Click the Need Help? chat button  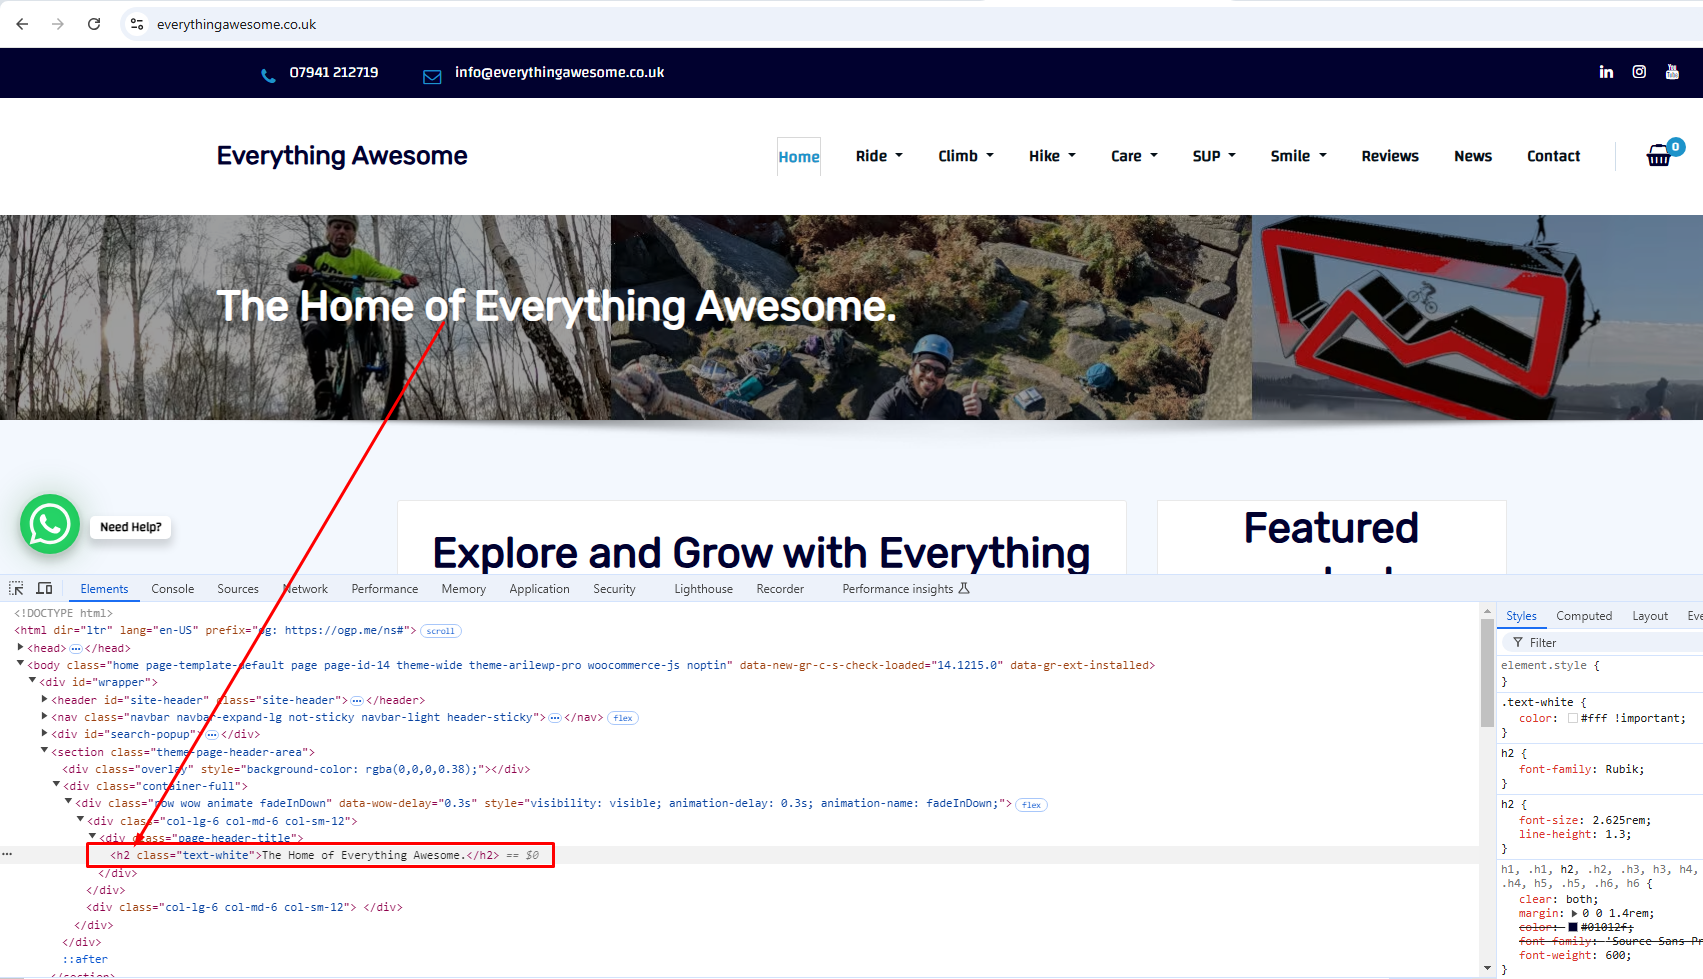point(131,527)
